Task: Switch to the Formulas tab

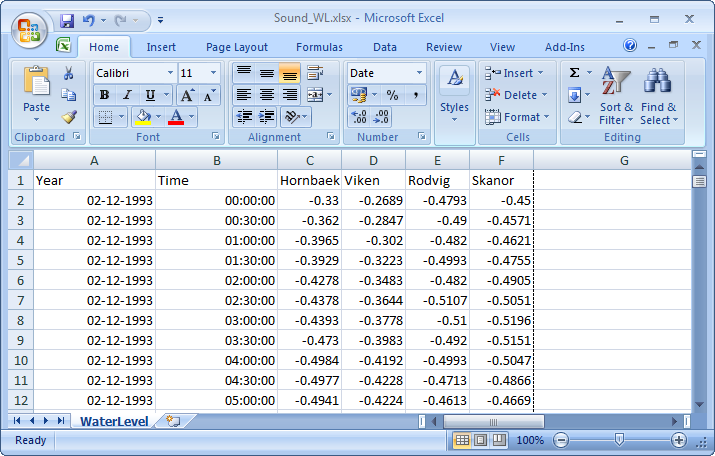Action: point(319,47)
